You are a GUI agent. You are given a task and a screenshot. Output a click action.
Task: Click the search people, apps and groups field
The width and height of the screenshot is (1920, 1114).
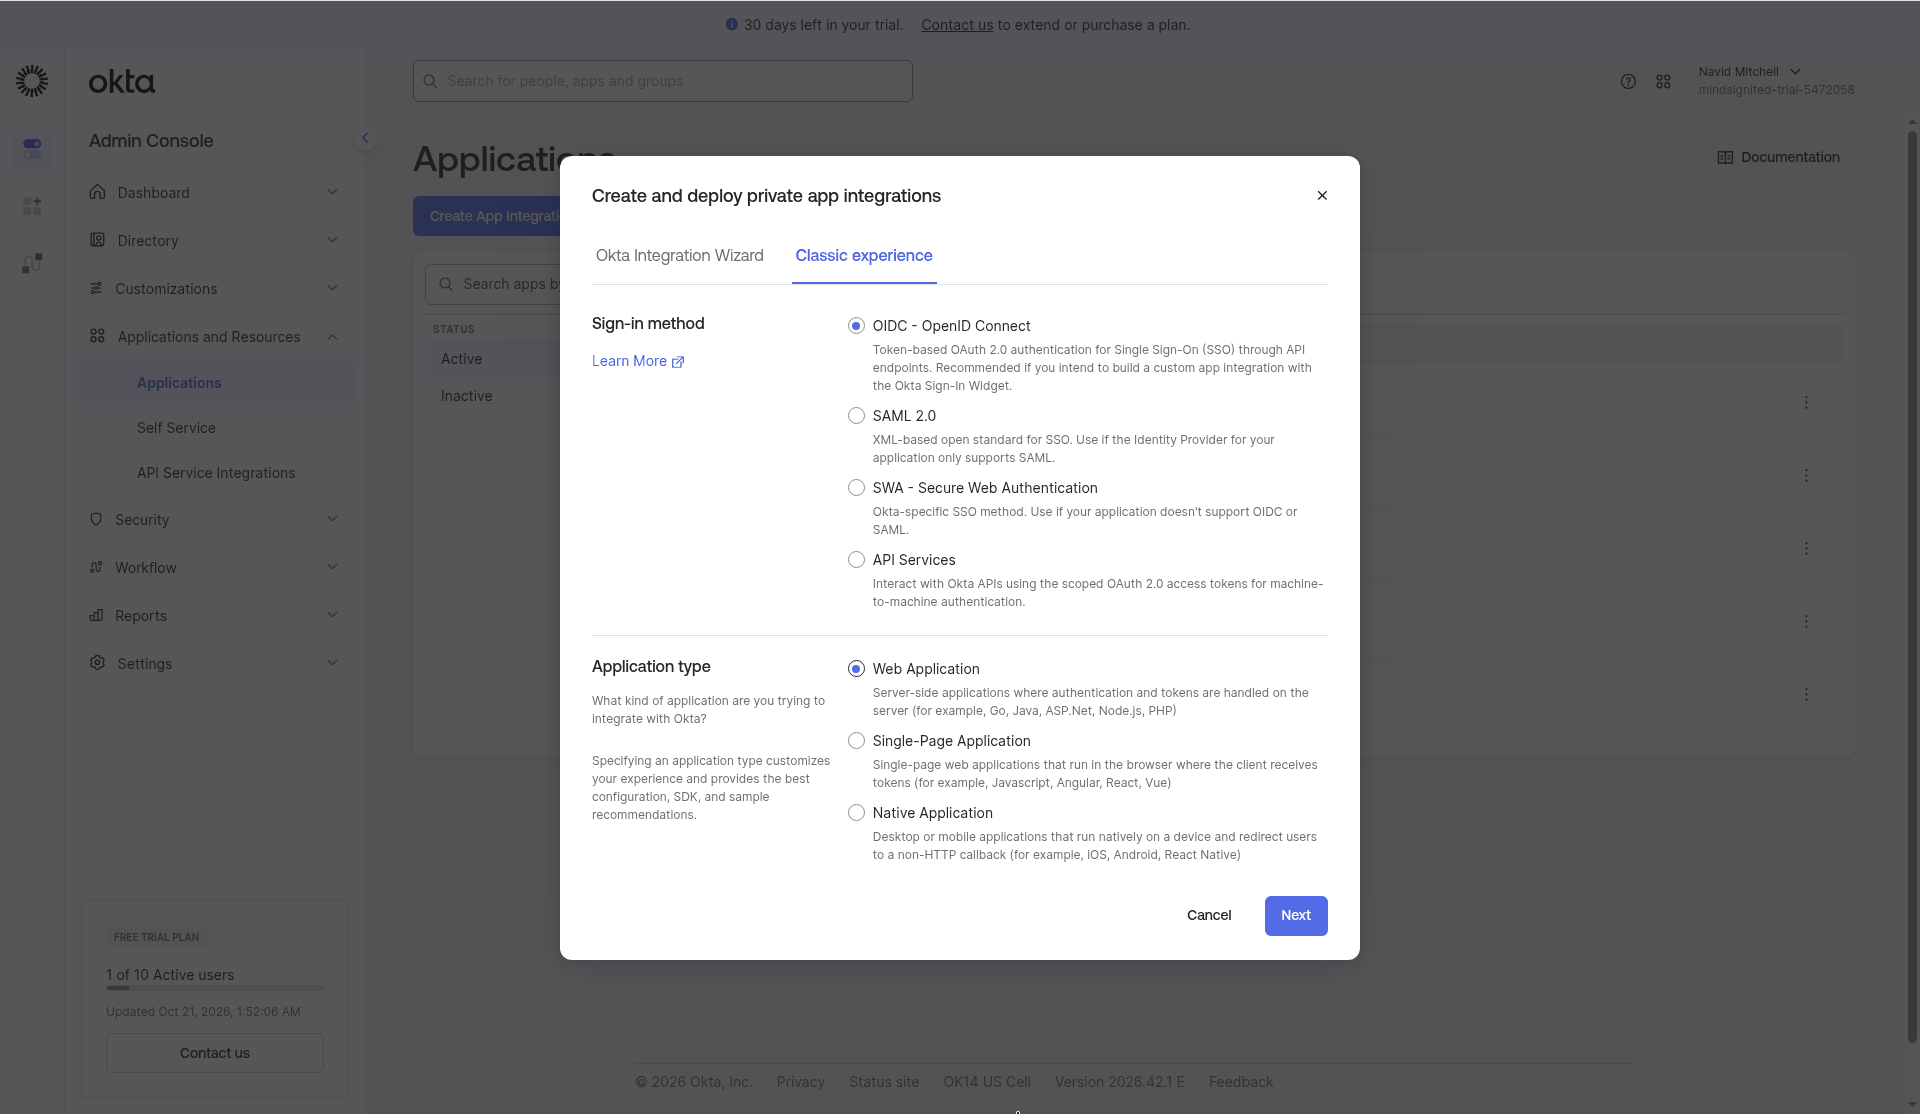pos(663,81)
